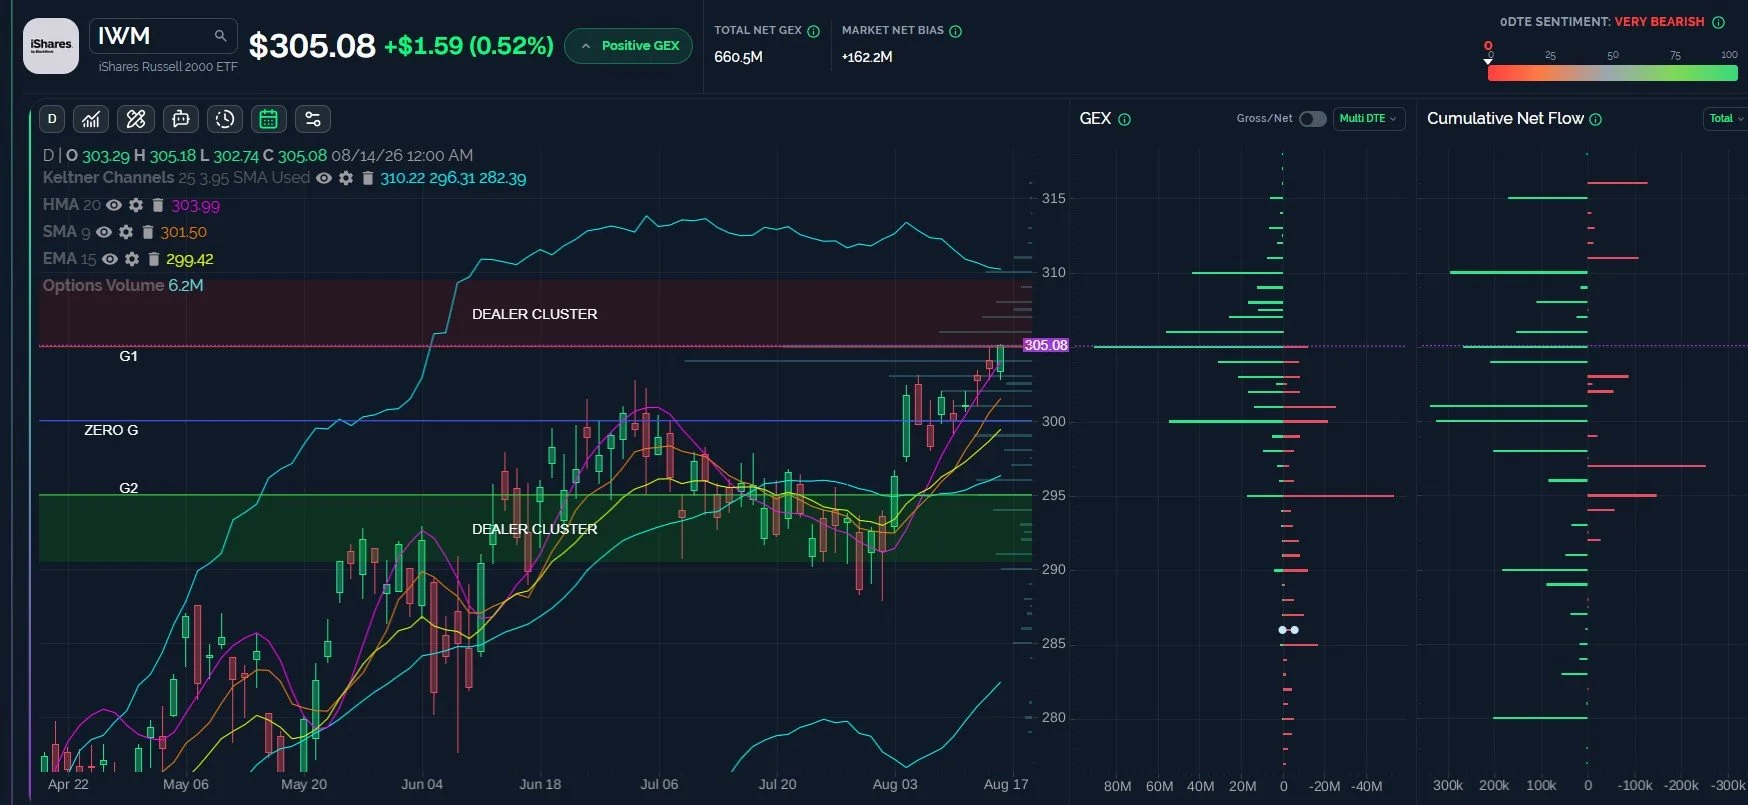Image resolution: width=1748 pixels, height=805 pixels.
Task: Toggle visibility of EMA 15
Action: [x=110, y=259]
